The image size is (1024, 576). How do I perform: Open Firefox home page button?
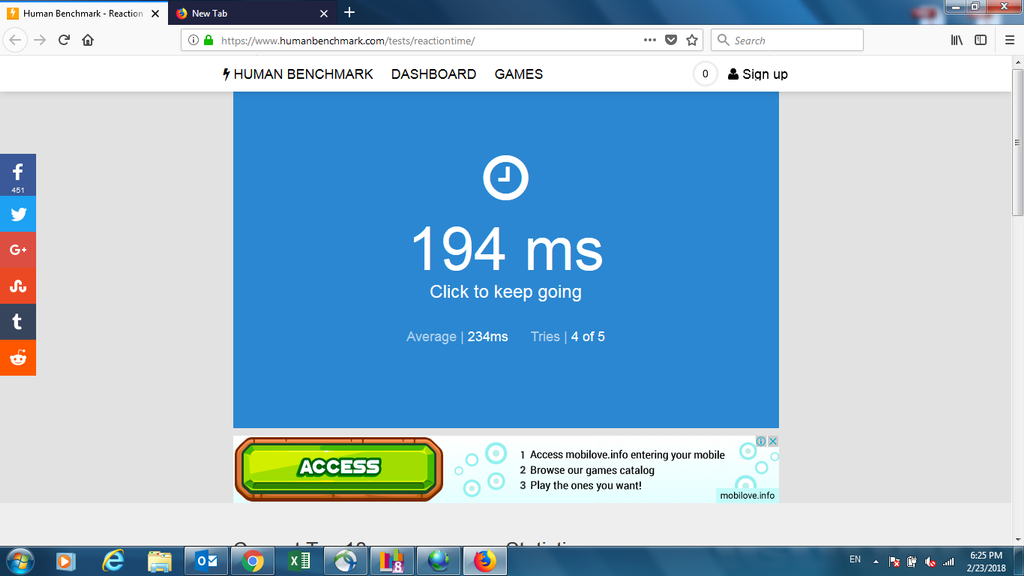[x=88, y=40]
